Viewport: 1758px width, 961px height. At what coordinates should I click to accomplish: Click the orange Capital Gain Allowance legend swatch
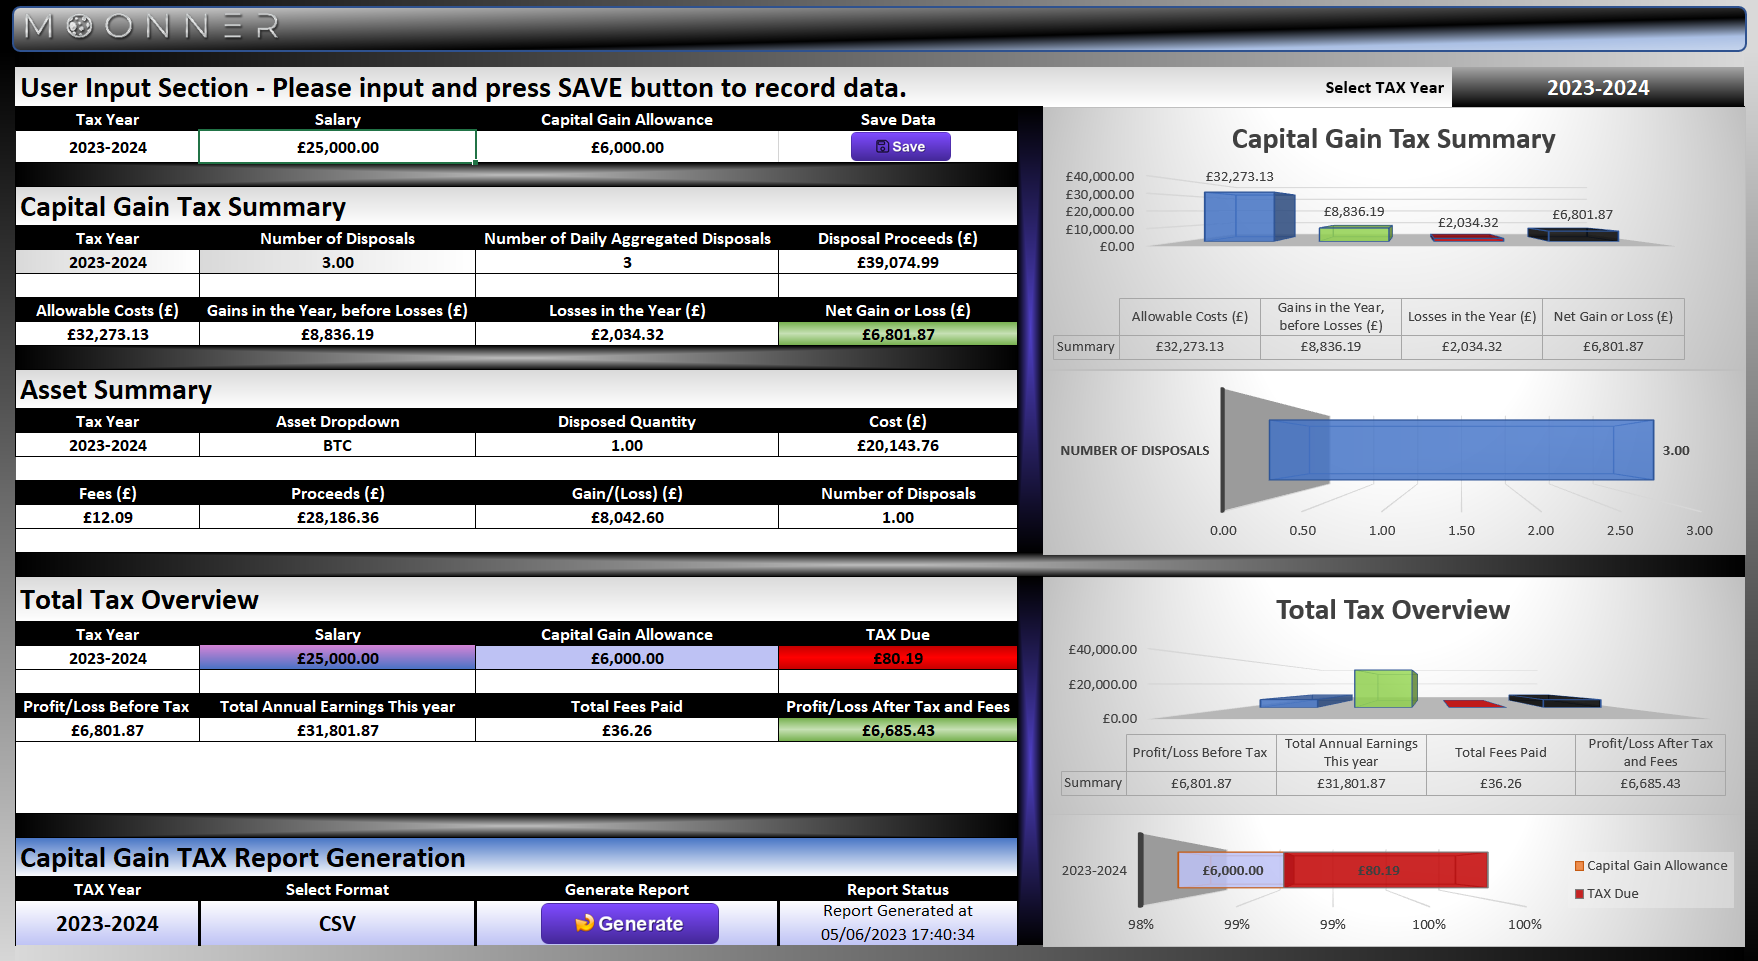(1579, 866)
